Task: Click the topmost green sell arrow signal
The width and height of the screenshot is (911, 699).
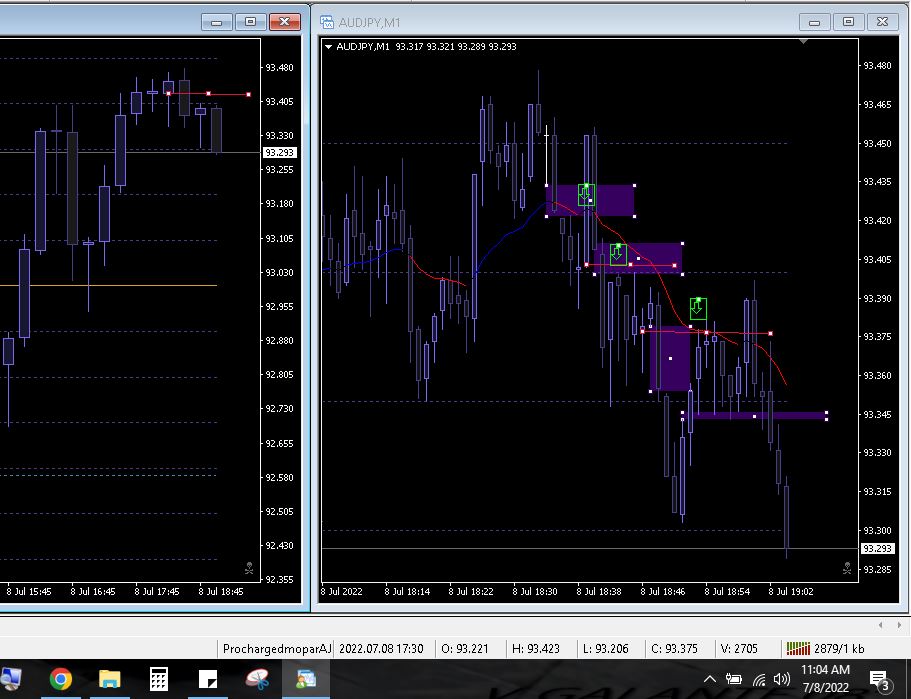Action: [x=587, y=195]
